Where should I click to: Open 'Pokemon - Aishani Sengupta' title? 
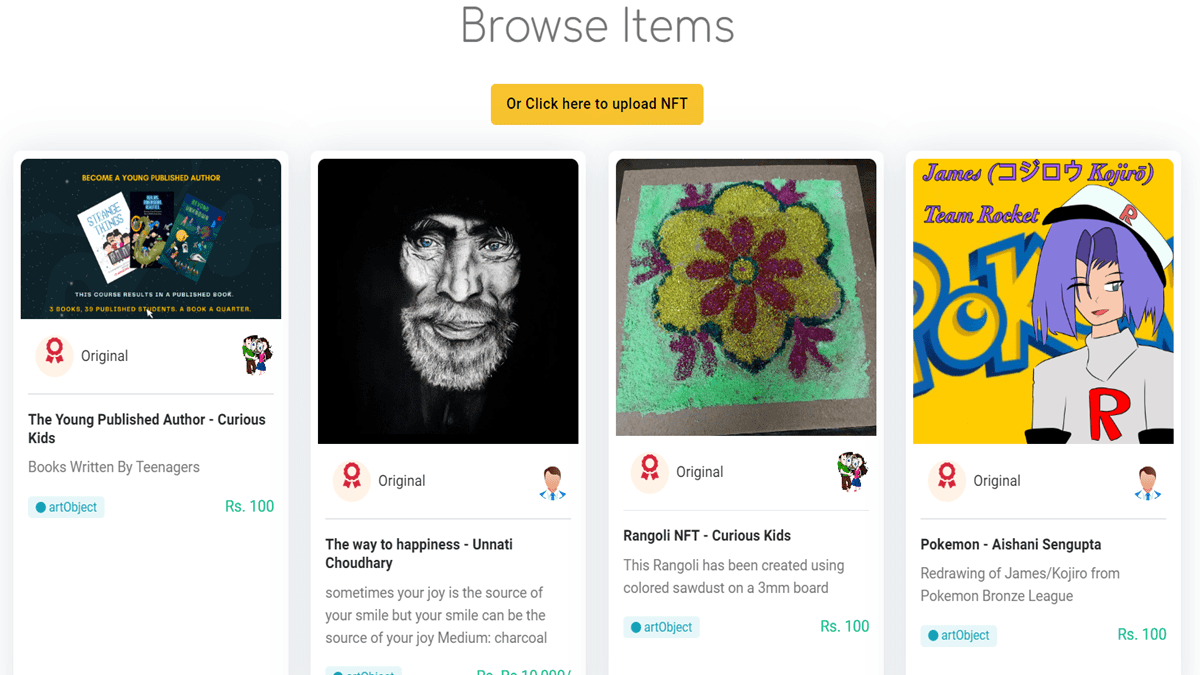click(1011, 544)
